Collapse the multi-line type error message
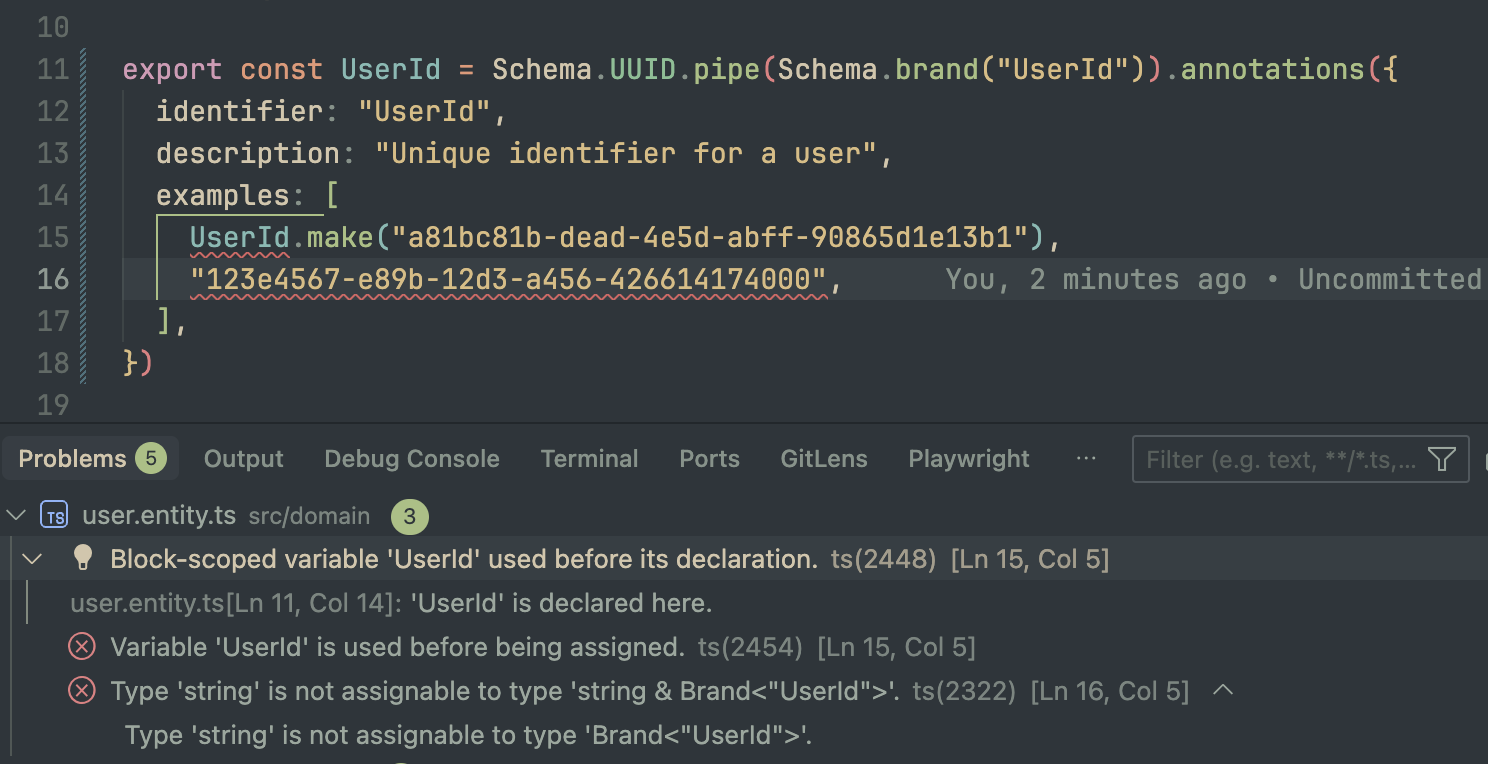Image resolution: width=1488 pixels, height=764 pixels. 1222,691
